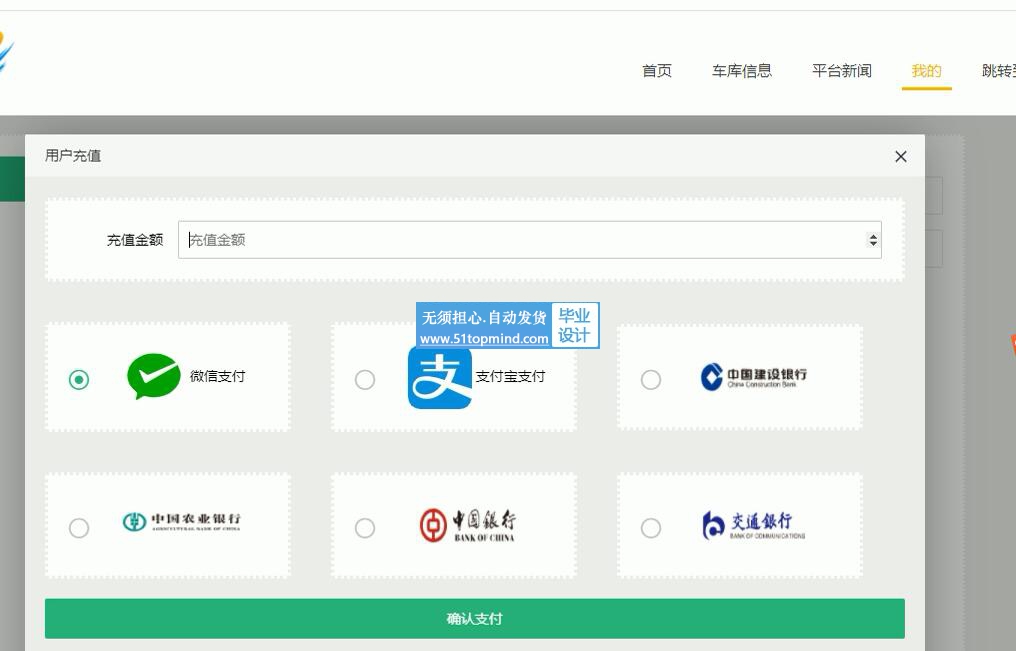Viewport: 1016px width, 651px height.
Task: Click the Agricultural Bank of China logo
Action: (x=181, y=521)
